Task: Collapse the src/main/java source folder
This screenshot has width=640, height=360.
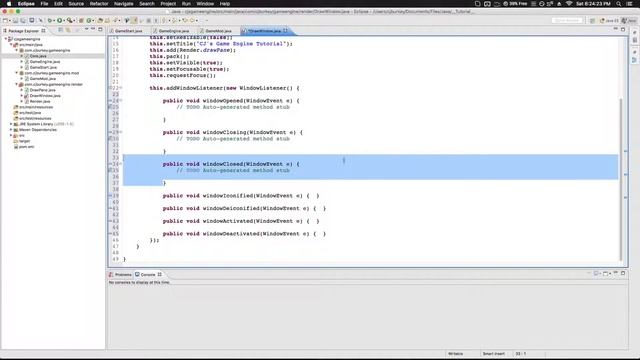Action: click(11, 45)
